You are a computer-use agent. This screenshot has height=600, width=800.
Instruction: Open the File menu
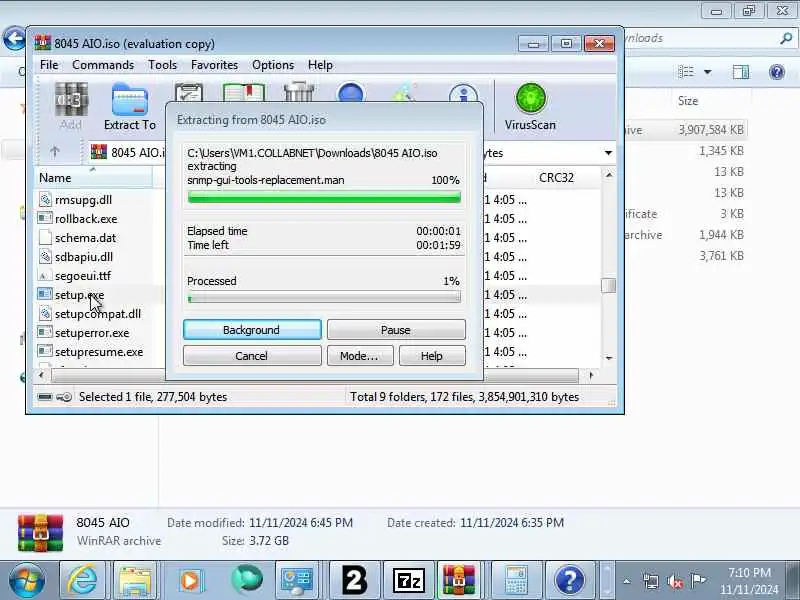tap(49, 65)
